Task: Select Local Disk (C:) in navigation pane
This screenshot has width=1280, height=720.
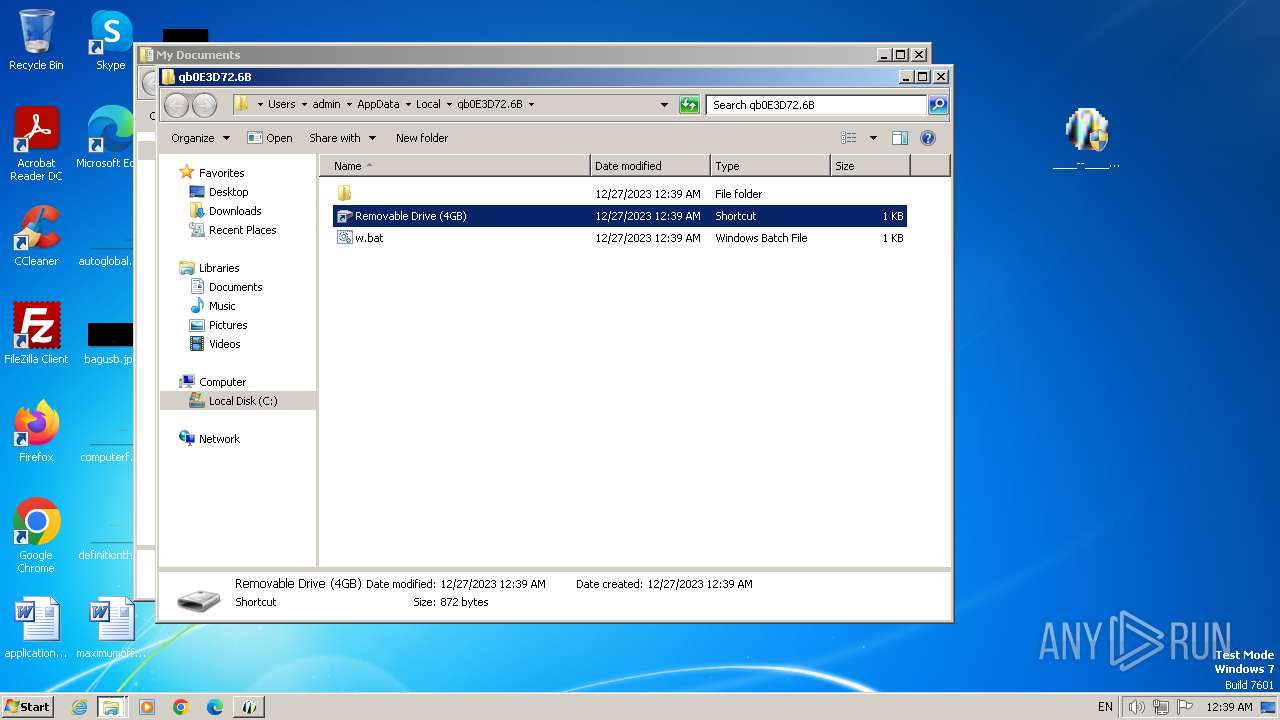Action: tap(238, 401)
